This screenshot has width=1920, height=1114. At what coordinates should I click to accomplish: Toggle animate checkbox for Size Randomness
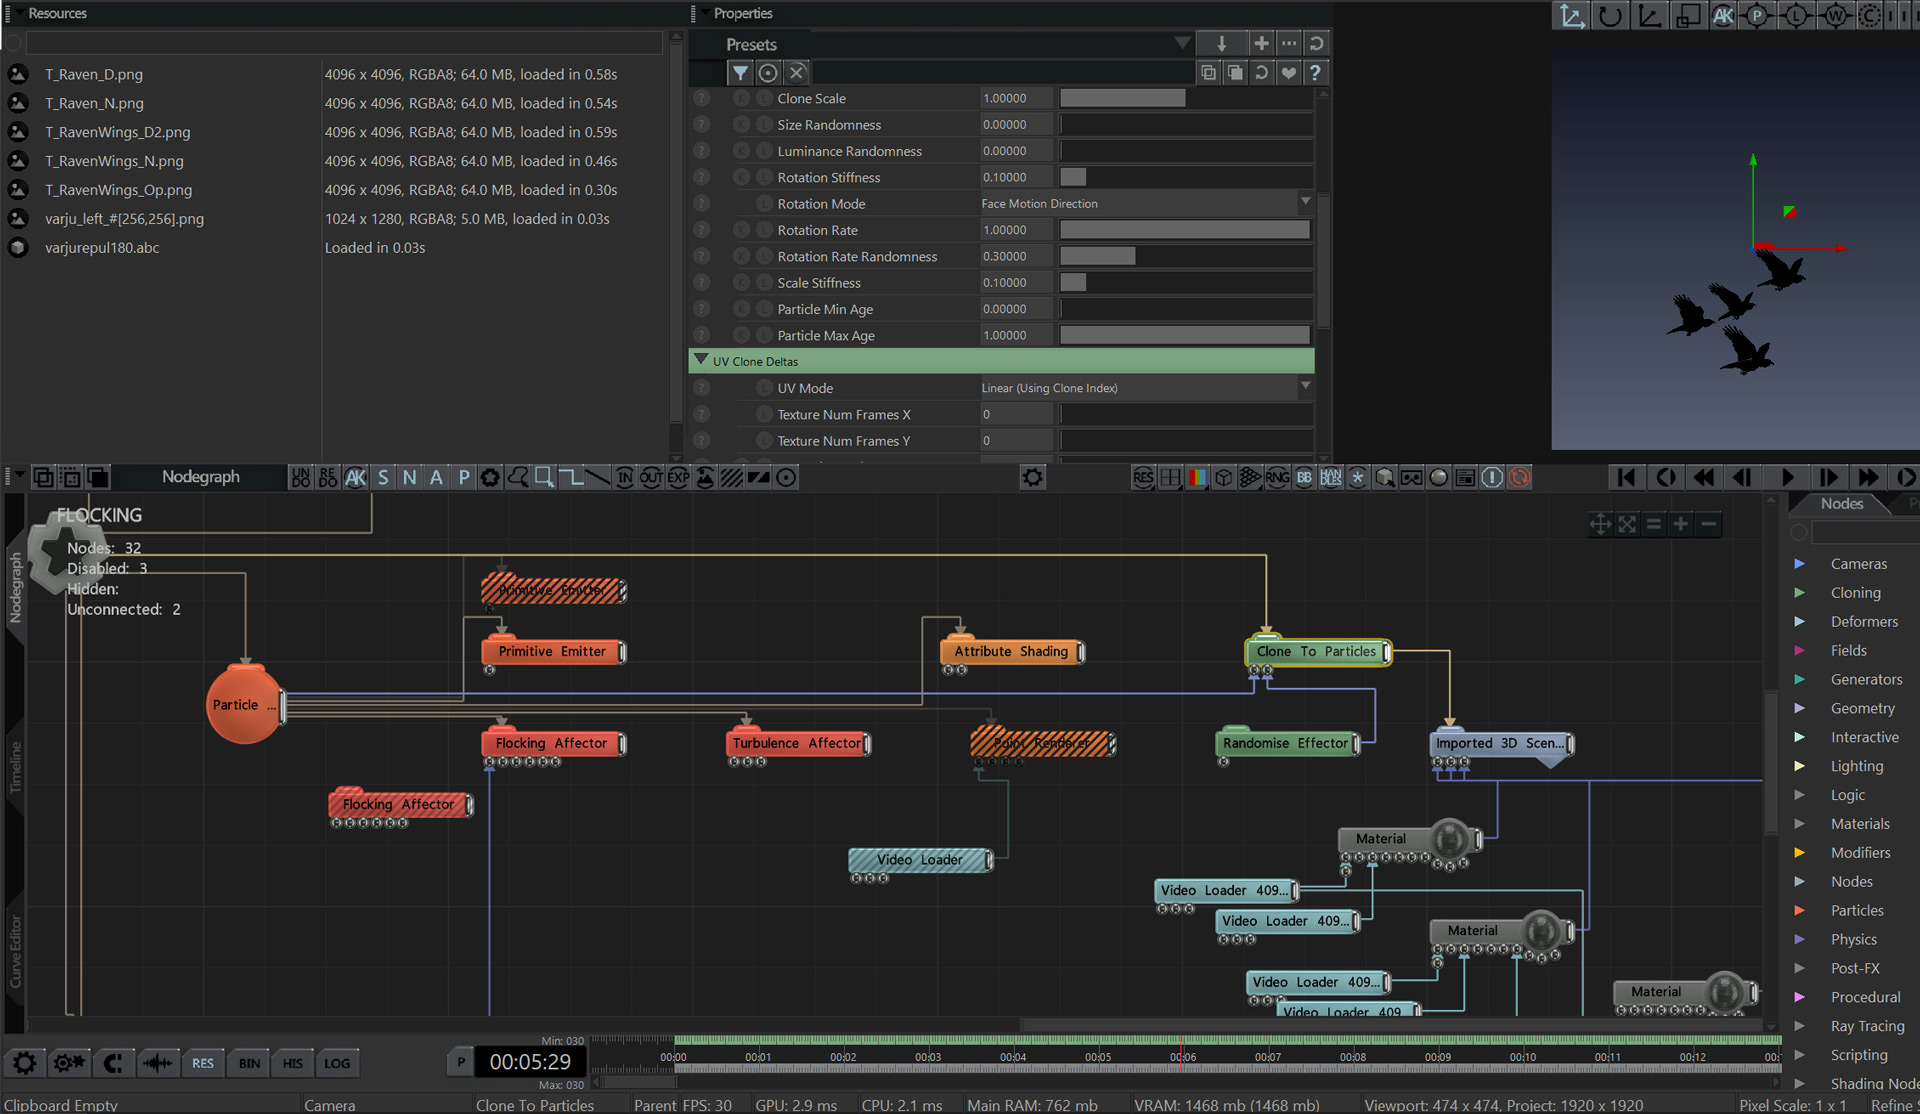pos(741,125)
